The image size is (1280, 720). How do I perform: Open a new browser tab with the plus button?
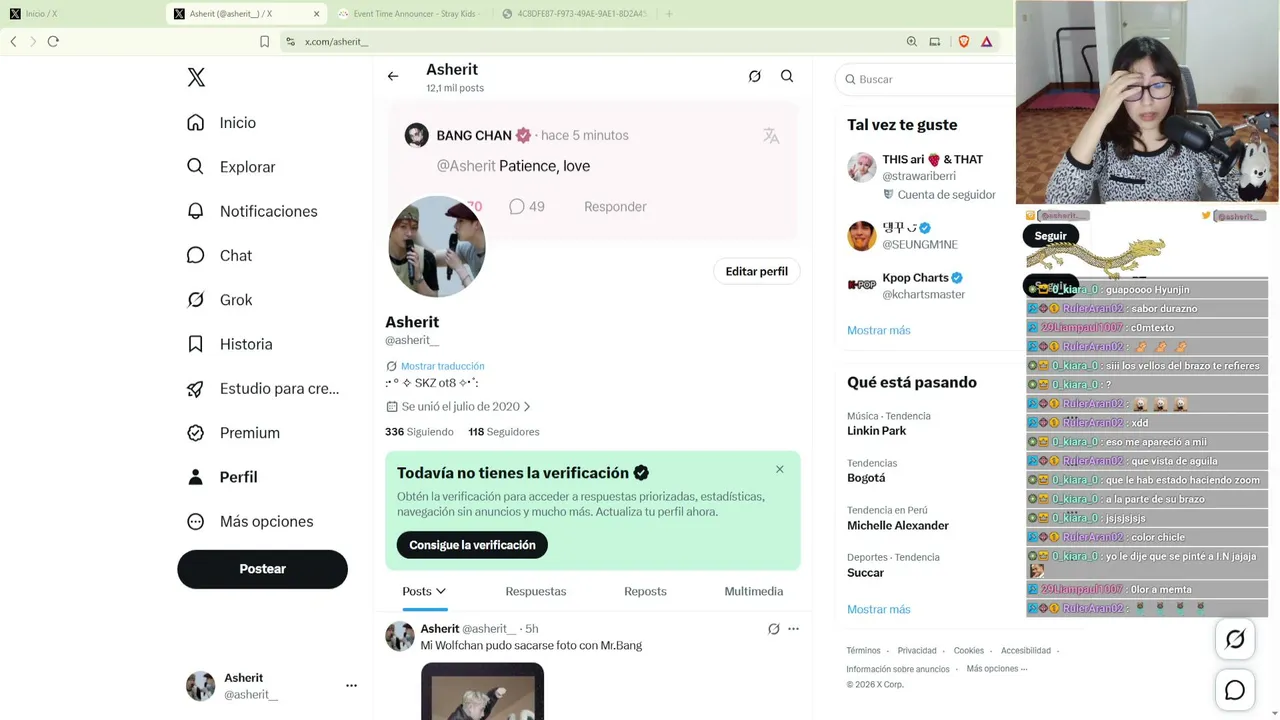(x=669, y=14)
